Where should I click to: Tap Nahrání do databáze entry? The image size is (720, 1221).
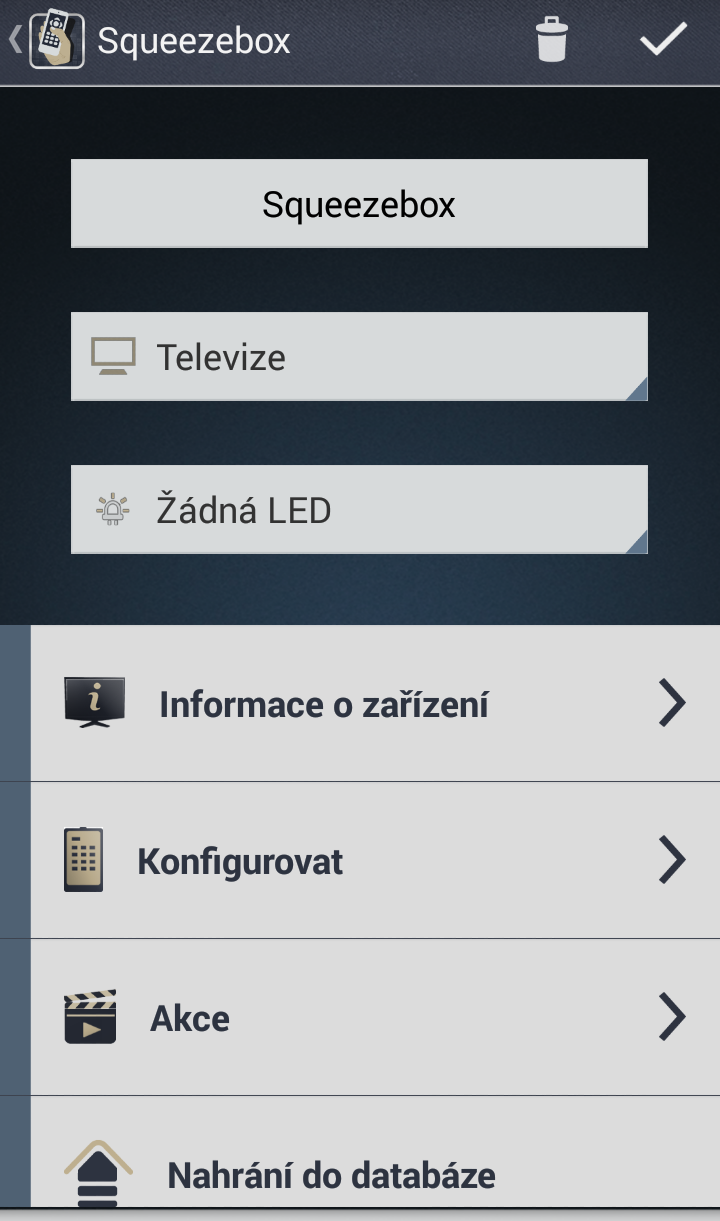point(331,1175)
